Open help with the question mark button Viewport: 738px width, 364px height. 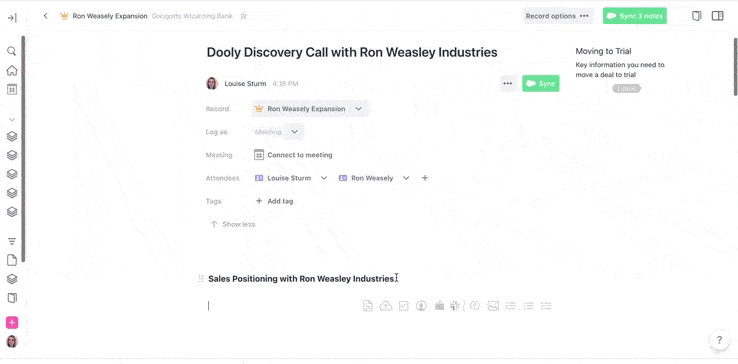point(719,340)
